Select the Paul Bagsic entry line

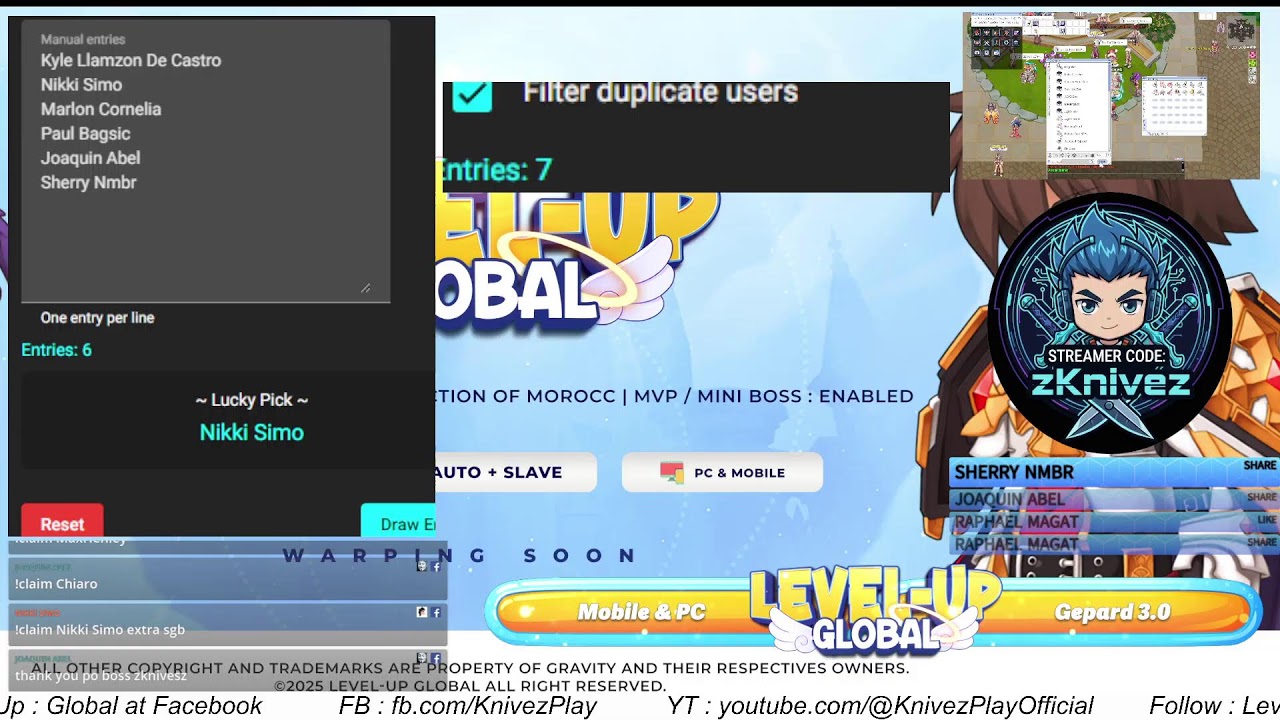pyautogui.click(x=85, y=133)
